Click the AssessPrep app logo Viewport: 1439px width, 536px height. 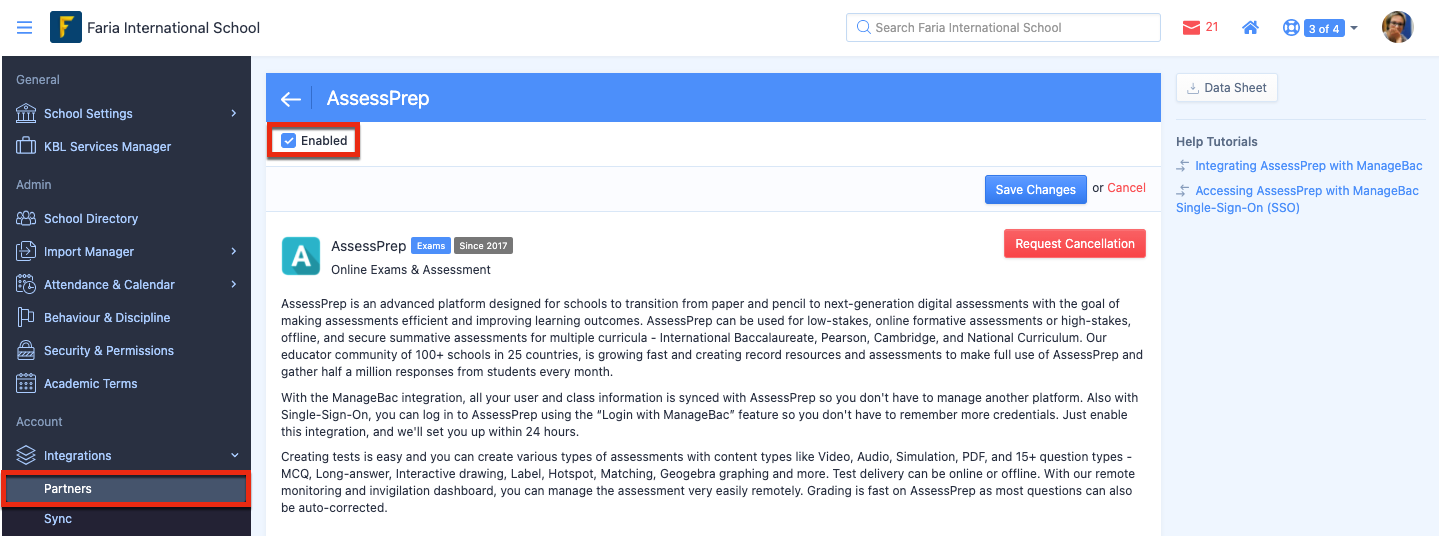tap(301, 256)
